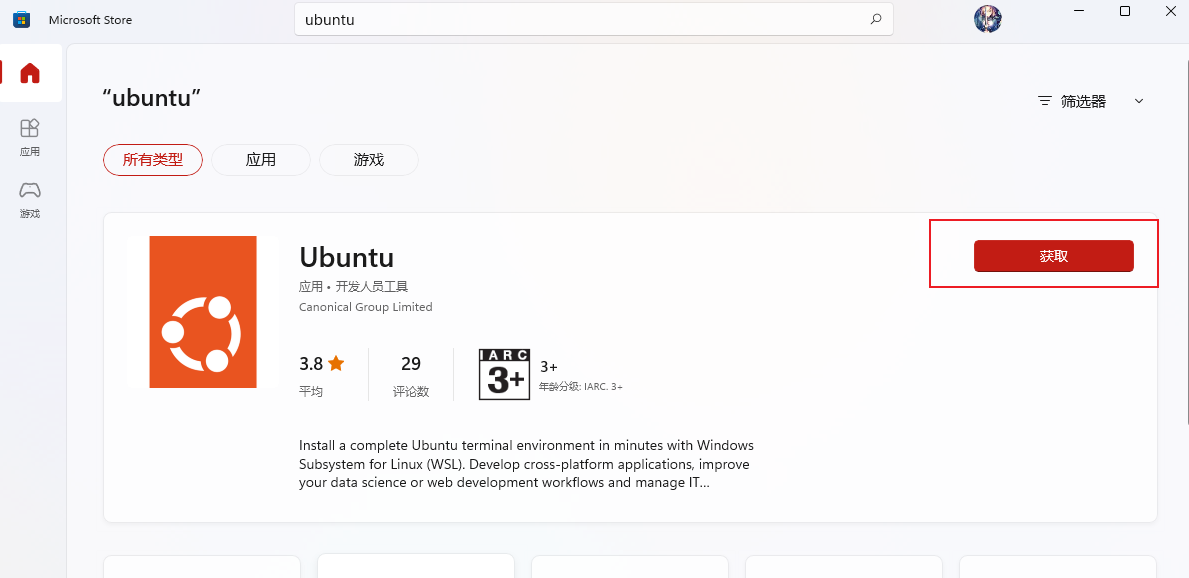This screenshot has width=1189, height=578.
Task: Select the 应用 filter tab
Action: [x=261, y=160]
